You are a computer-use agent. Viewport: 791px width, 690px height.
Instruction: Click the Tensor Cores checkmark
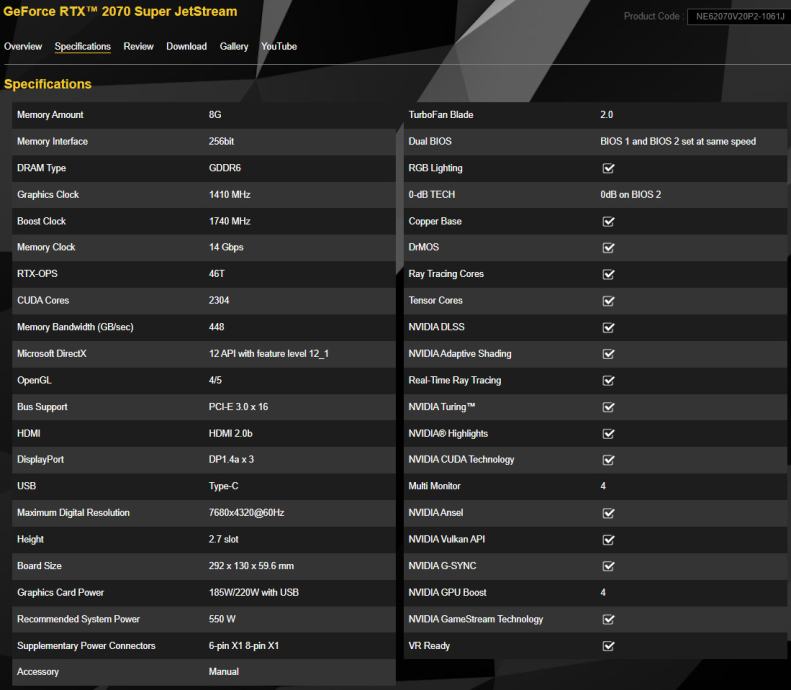(x=608, y=301)
